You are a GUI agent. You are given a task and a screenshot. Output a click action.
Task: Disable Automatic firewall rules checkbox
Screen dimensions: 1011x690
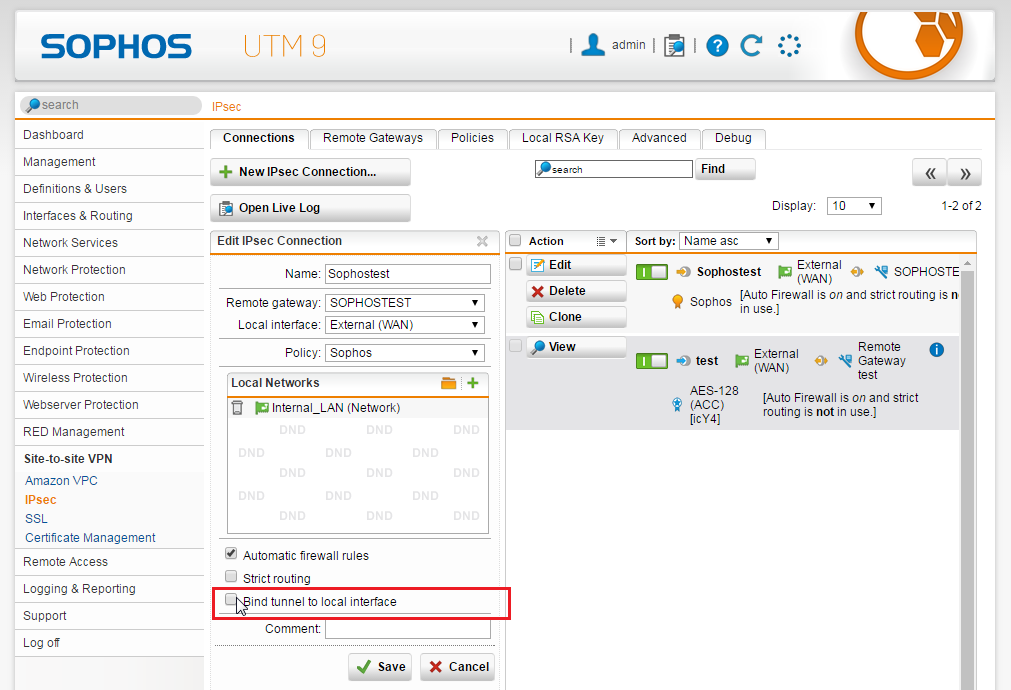[x=231, y=553]
